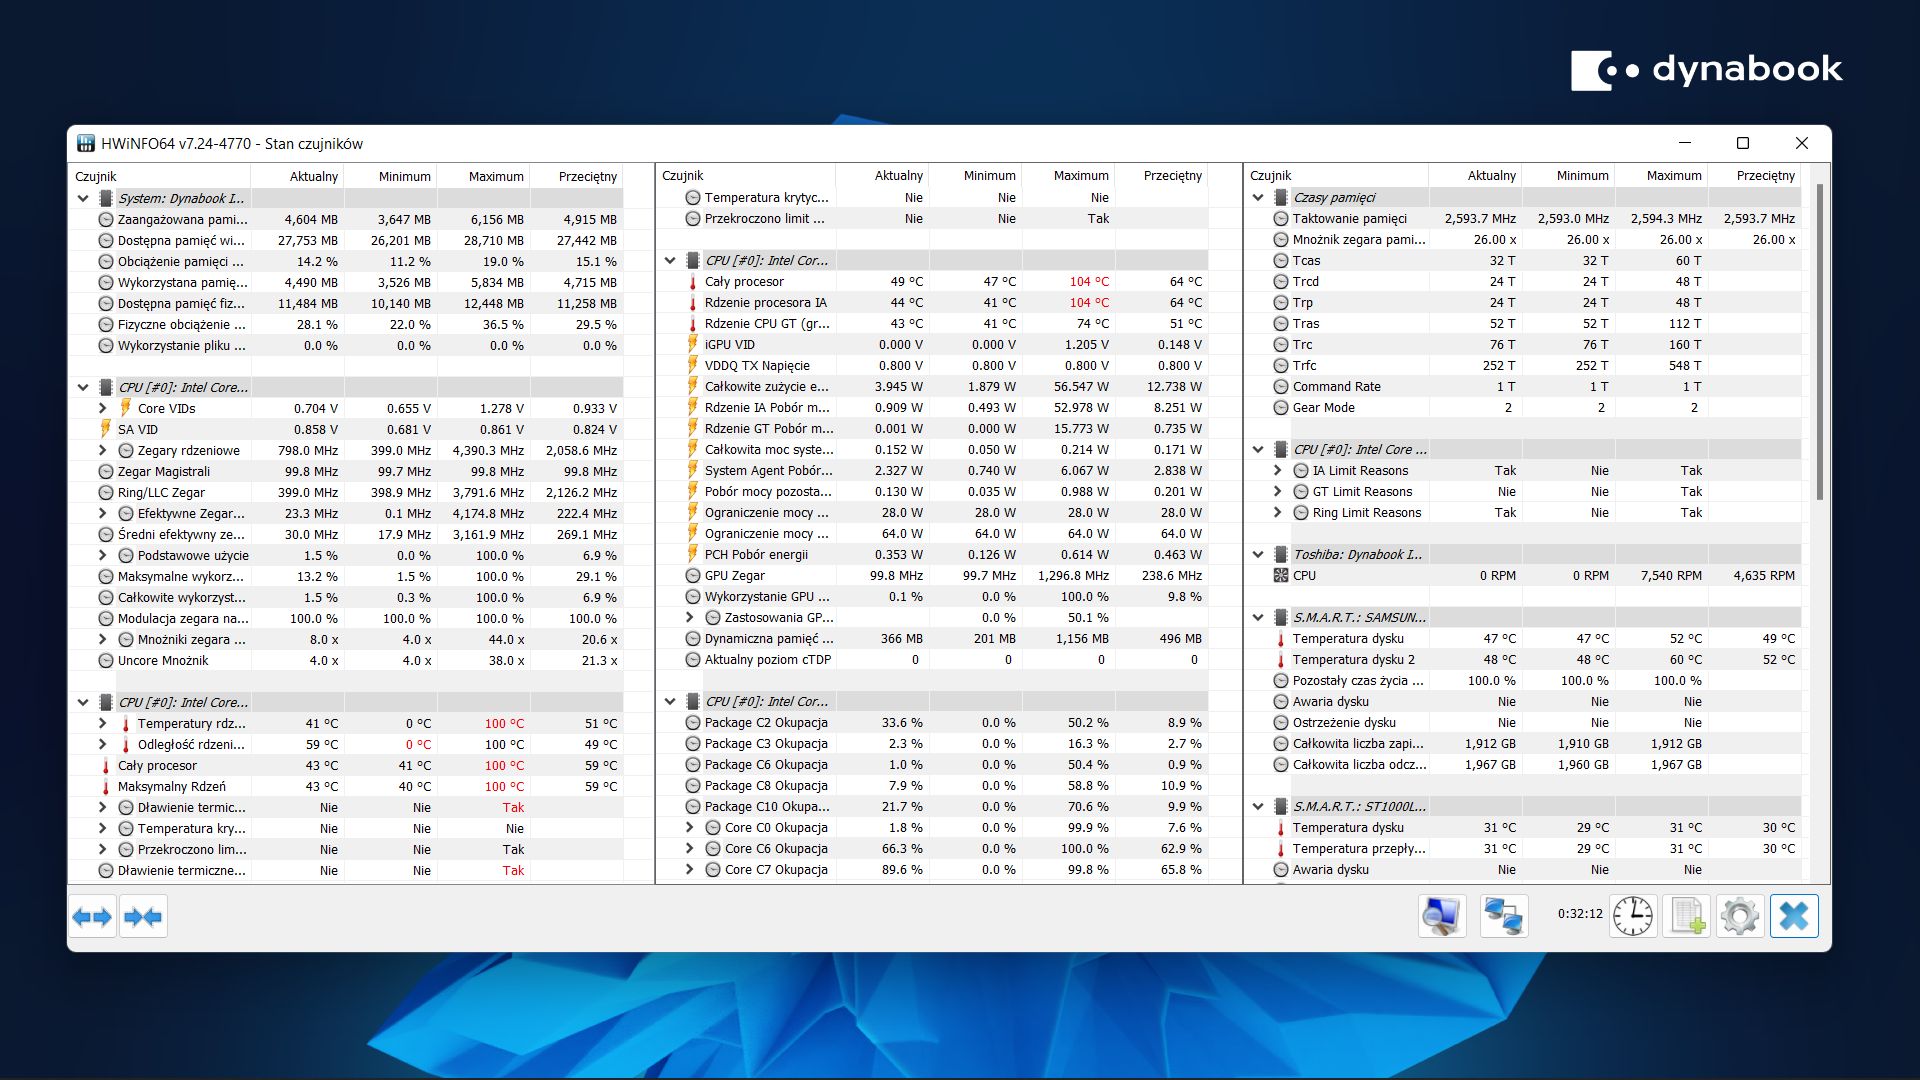
Task: Click the expand columns arrows button
Action: pos(92,917)
